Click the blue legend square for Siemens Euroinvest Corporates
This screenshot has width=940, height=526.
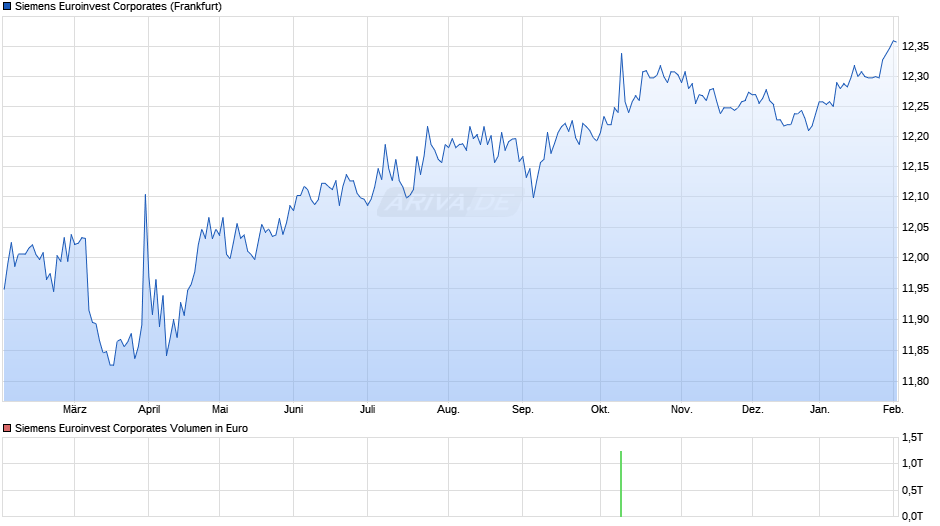[x=7, y=7]
